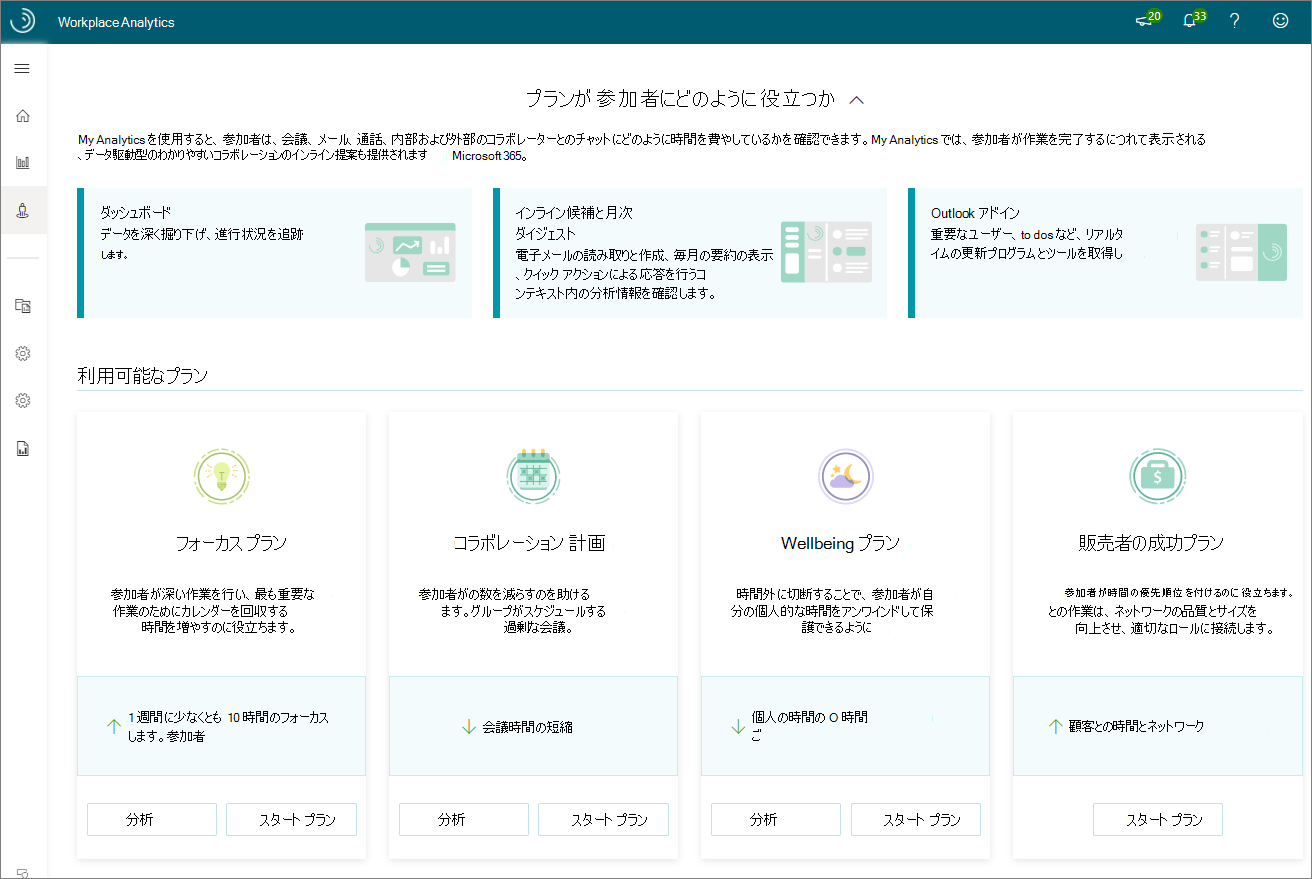Click スタート プラン under Wellbeing プラン

(x=916, y=819)
